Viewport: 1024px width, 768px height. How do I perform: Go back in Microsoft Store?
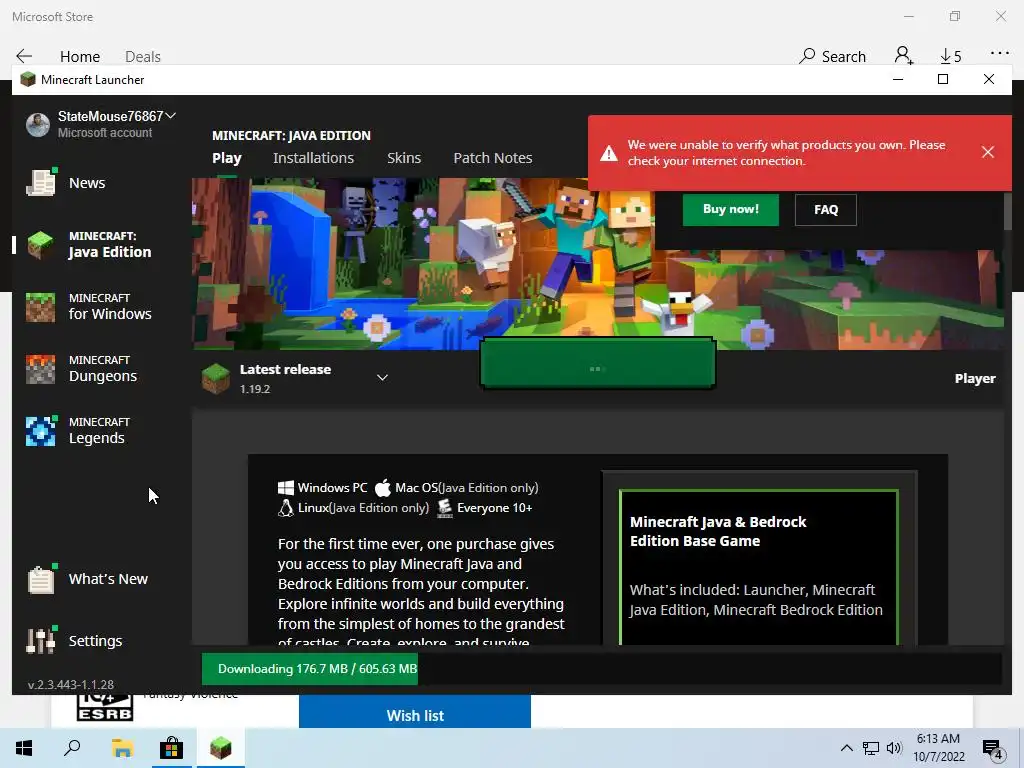(24, 56)
